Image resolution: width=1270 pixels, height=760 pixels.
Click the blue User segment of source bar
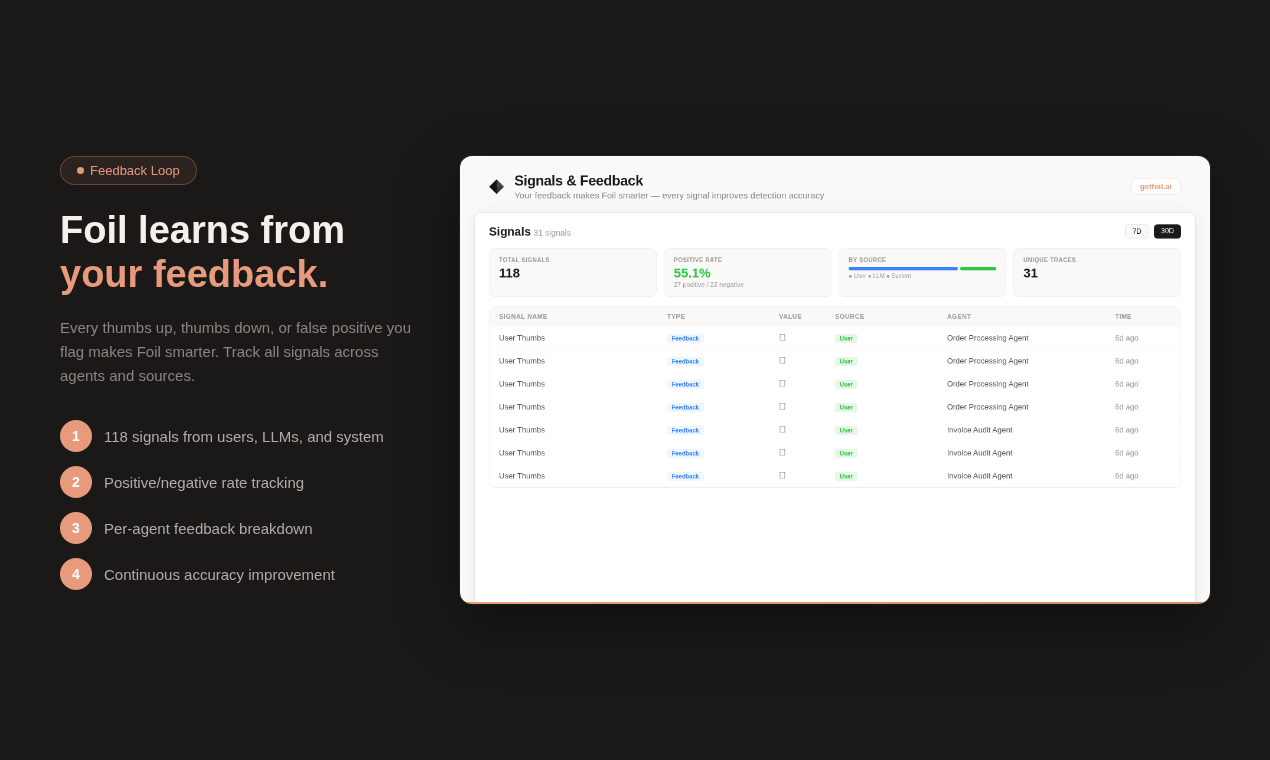click(x=903, y=268)
